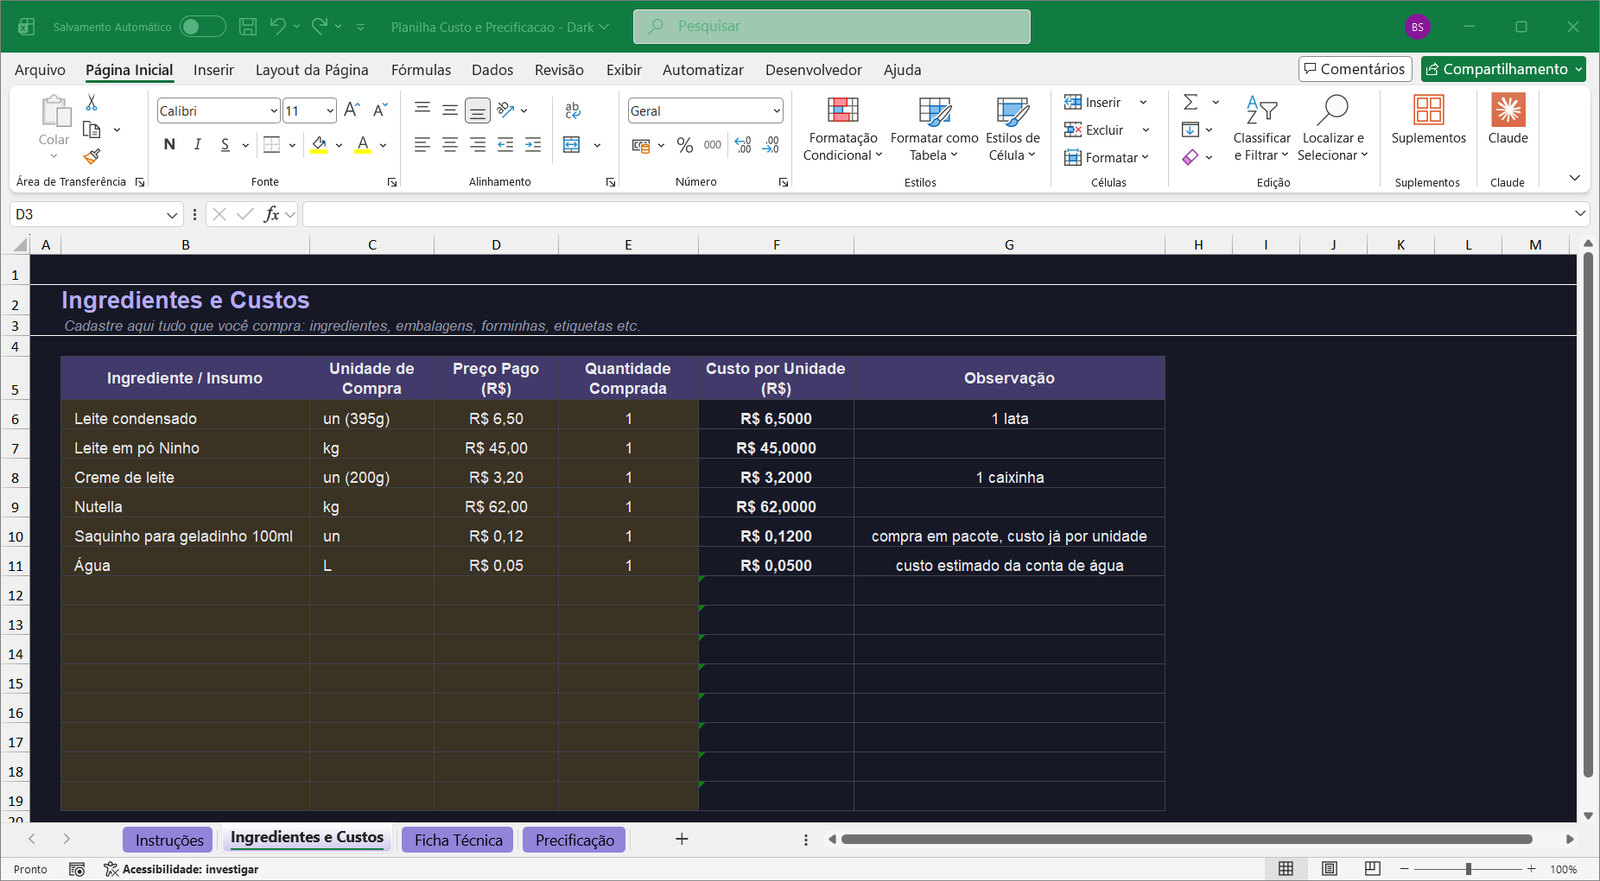Decrease the decimal places

(x=771, y=146)
